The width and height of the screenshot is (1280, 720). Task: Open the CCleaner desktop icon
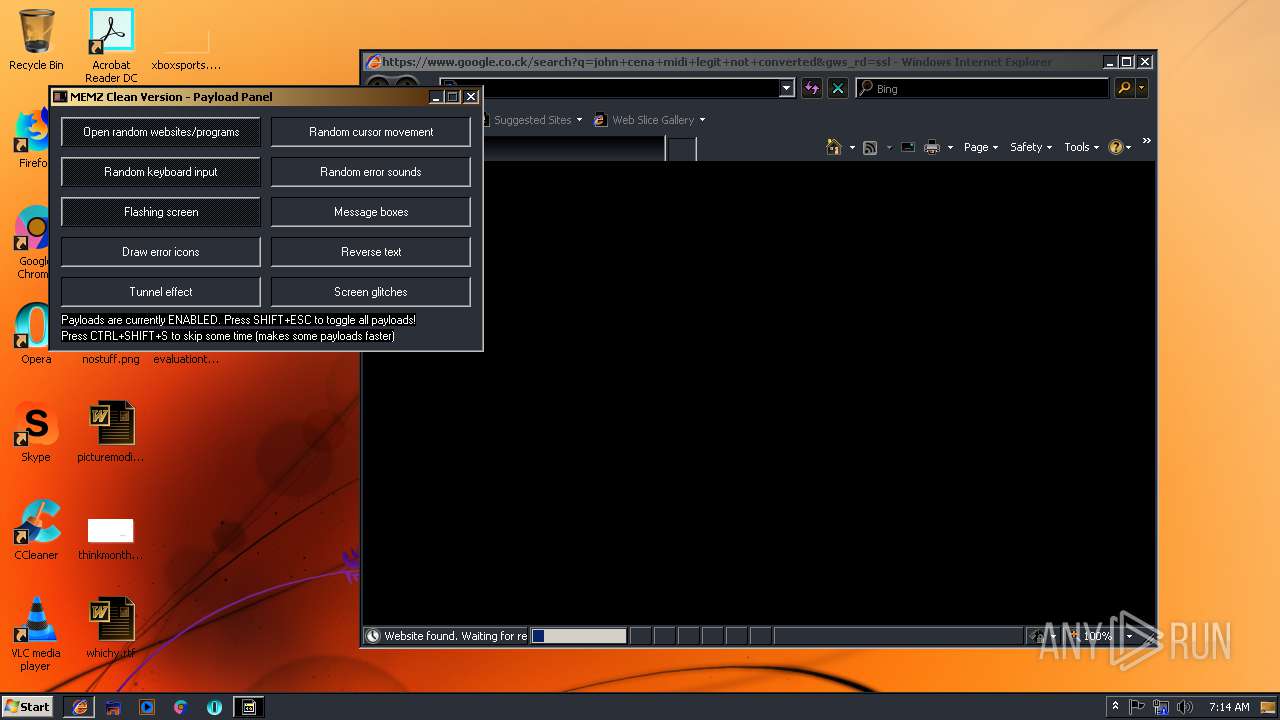click(36, 530)
